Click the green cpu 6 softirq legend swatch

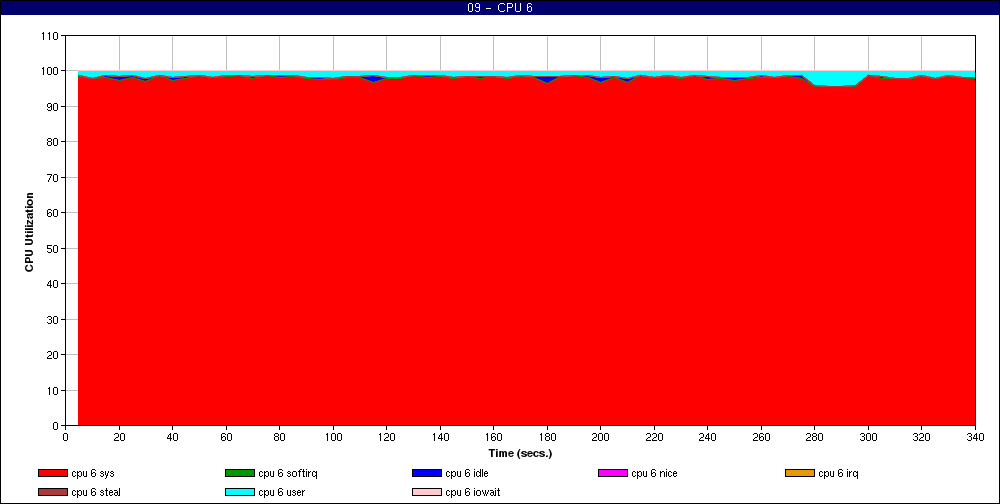pyautogui.click(x=240, y=473)
